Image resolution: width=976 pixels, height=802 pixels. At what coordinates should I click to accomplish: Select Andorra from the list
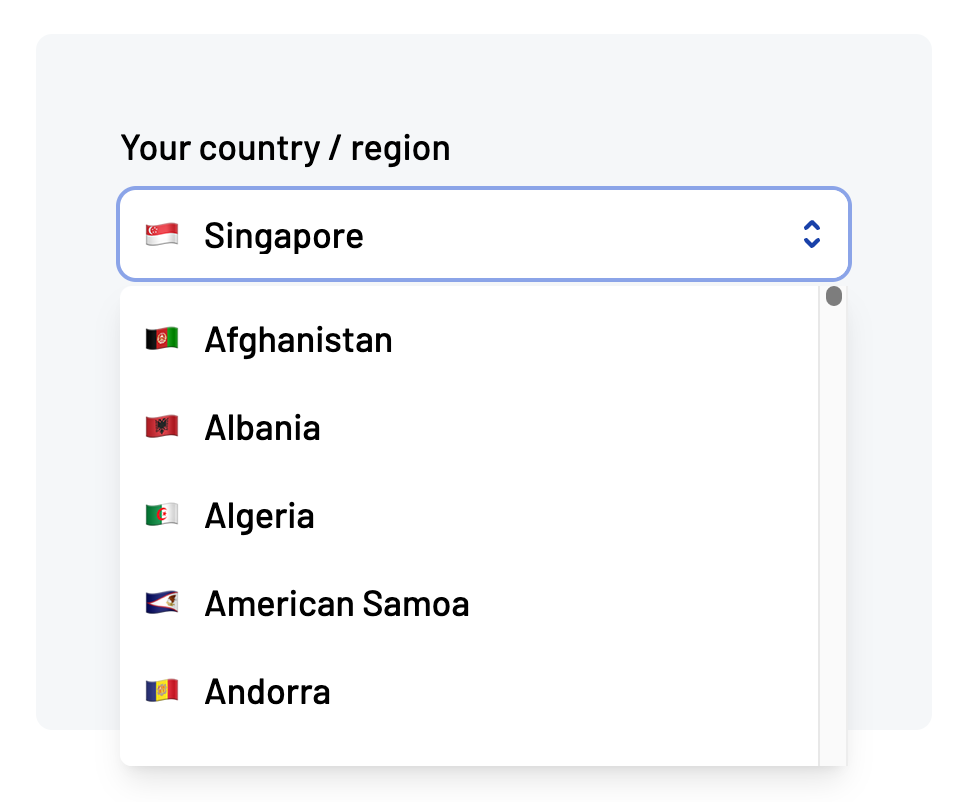(x=267, y=690)
